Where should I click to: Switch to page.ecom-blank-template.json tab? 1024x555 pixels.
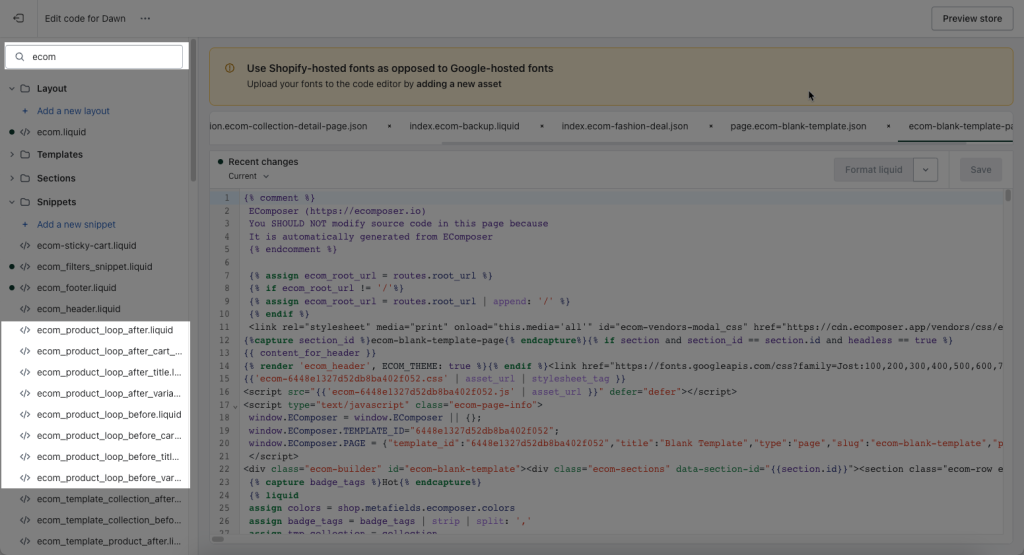(798, 126)
